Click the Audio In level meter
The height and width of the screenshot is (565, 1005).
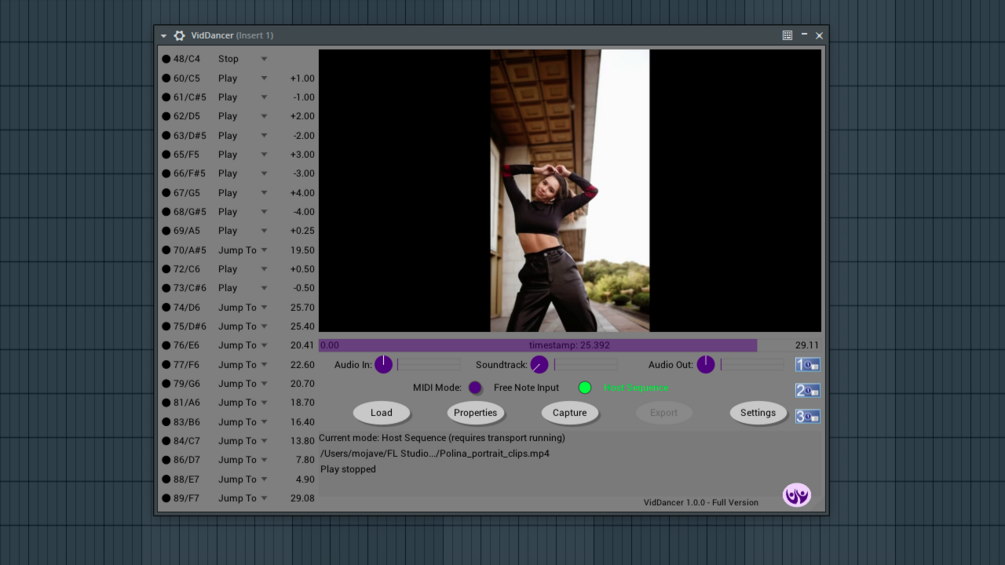pyautogui.click(x=429, y=364)
